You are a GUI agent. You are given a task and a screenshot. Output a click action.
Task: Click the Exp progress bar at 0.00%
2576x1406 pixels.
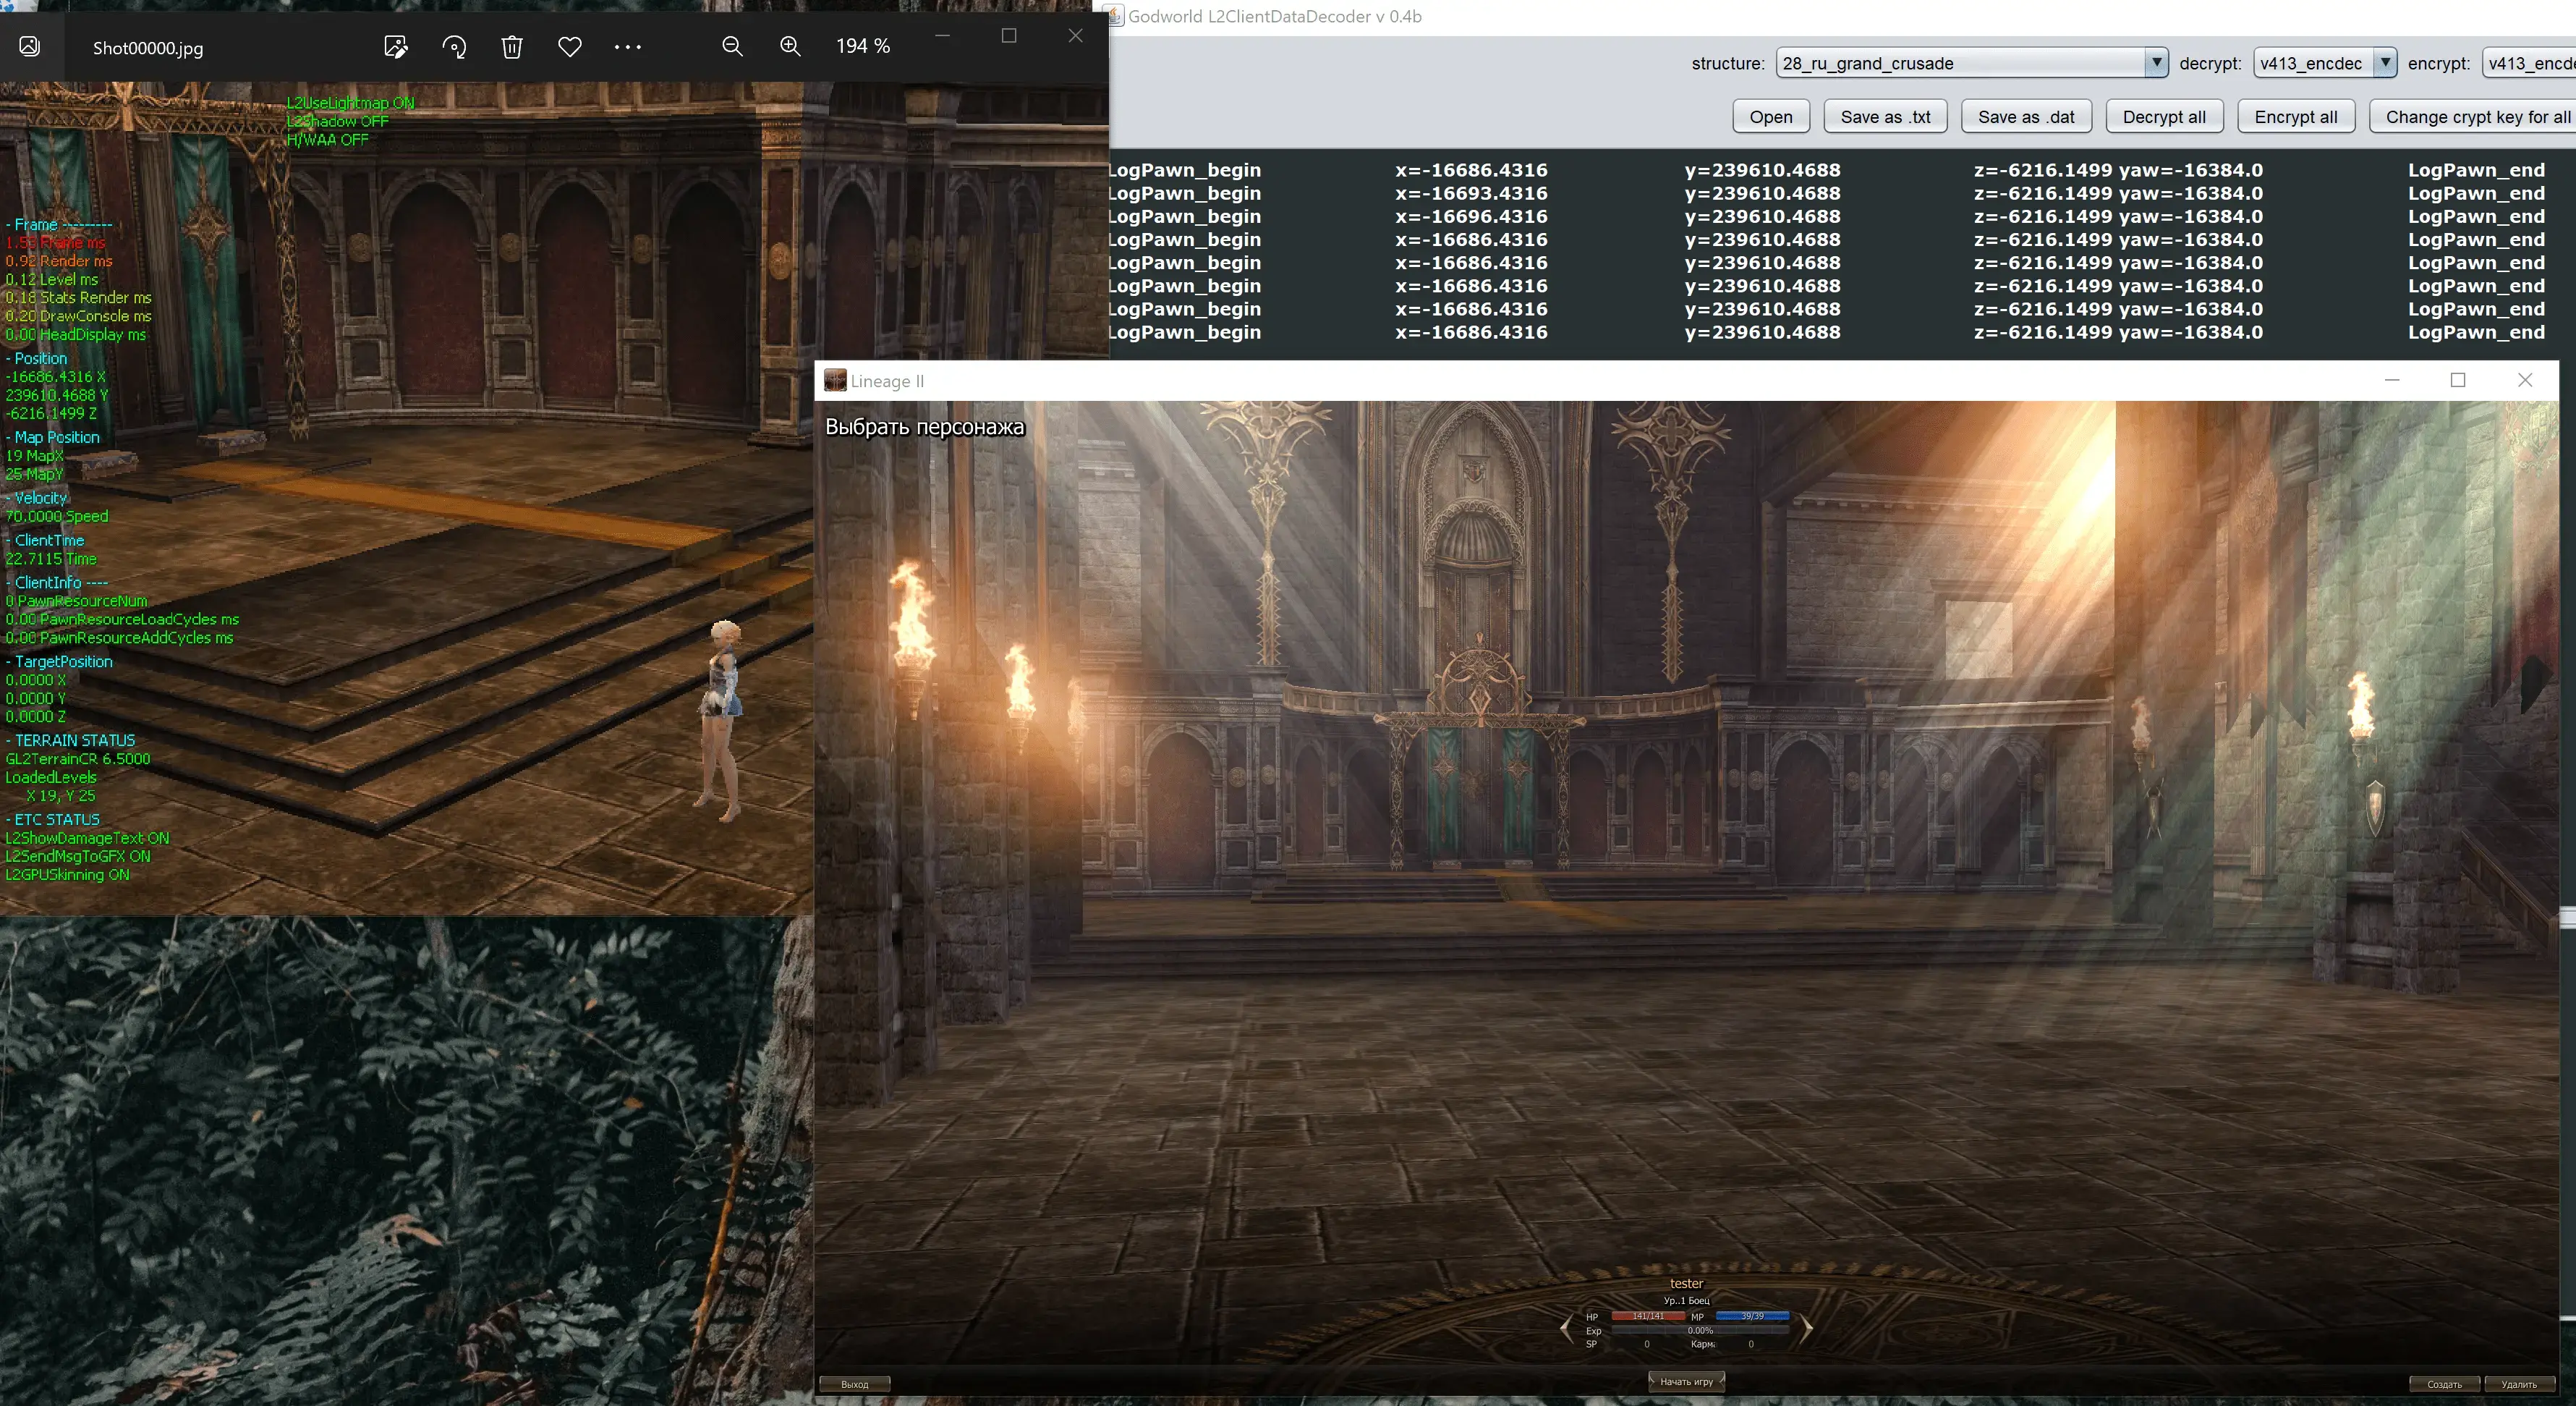[x=1700, y=1331]
